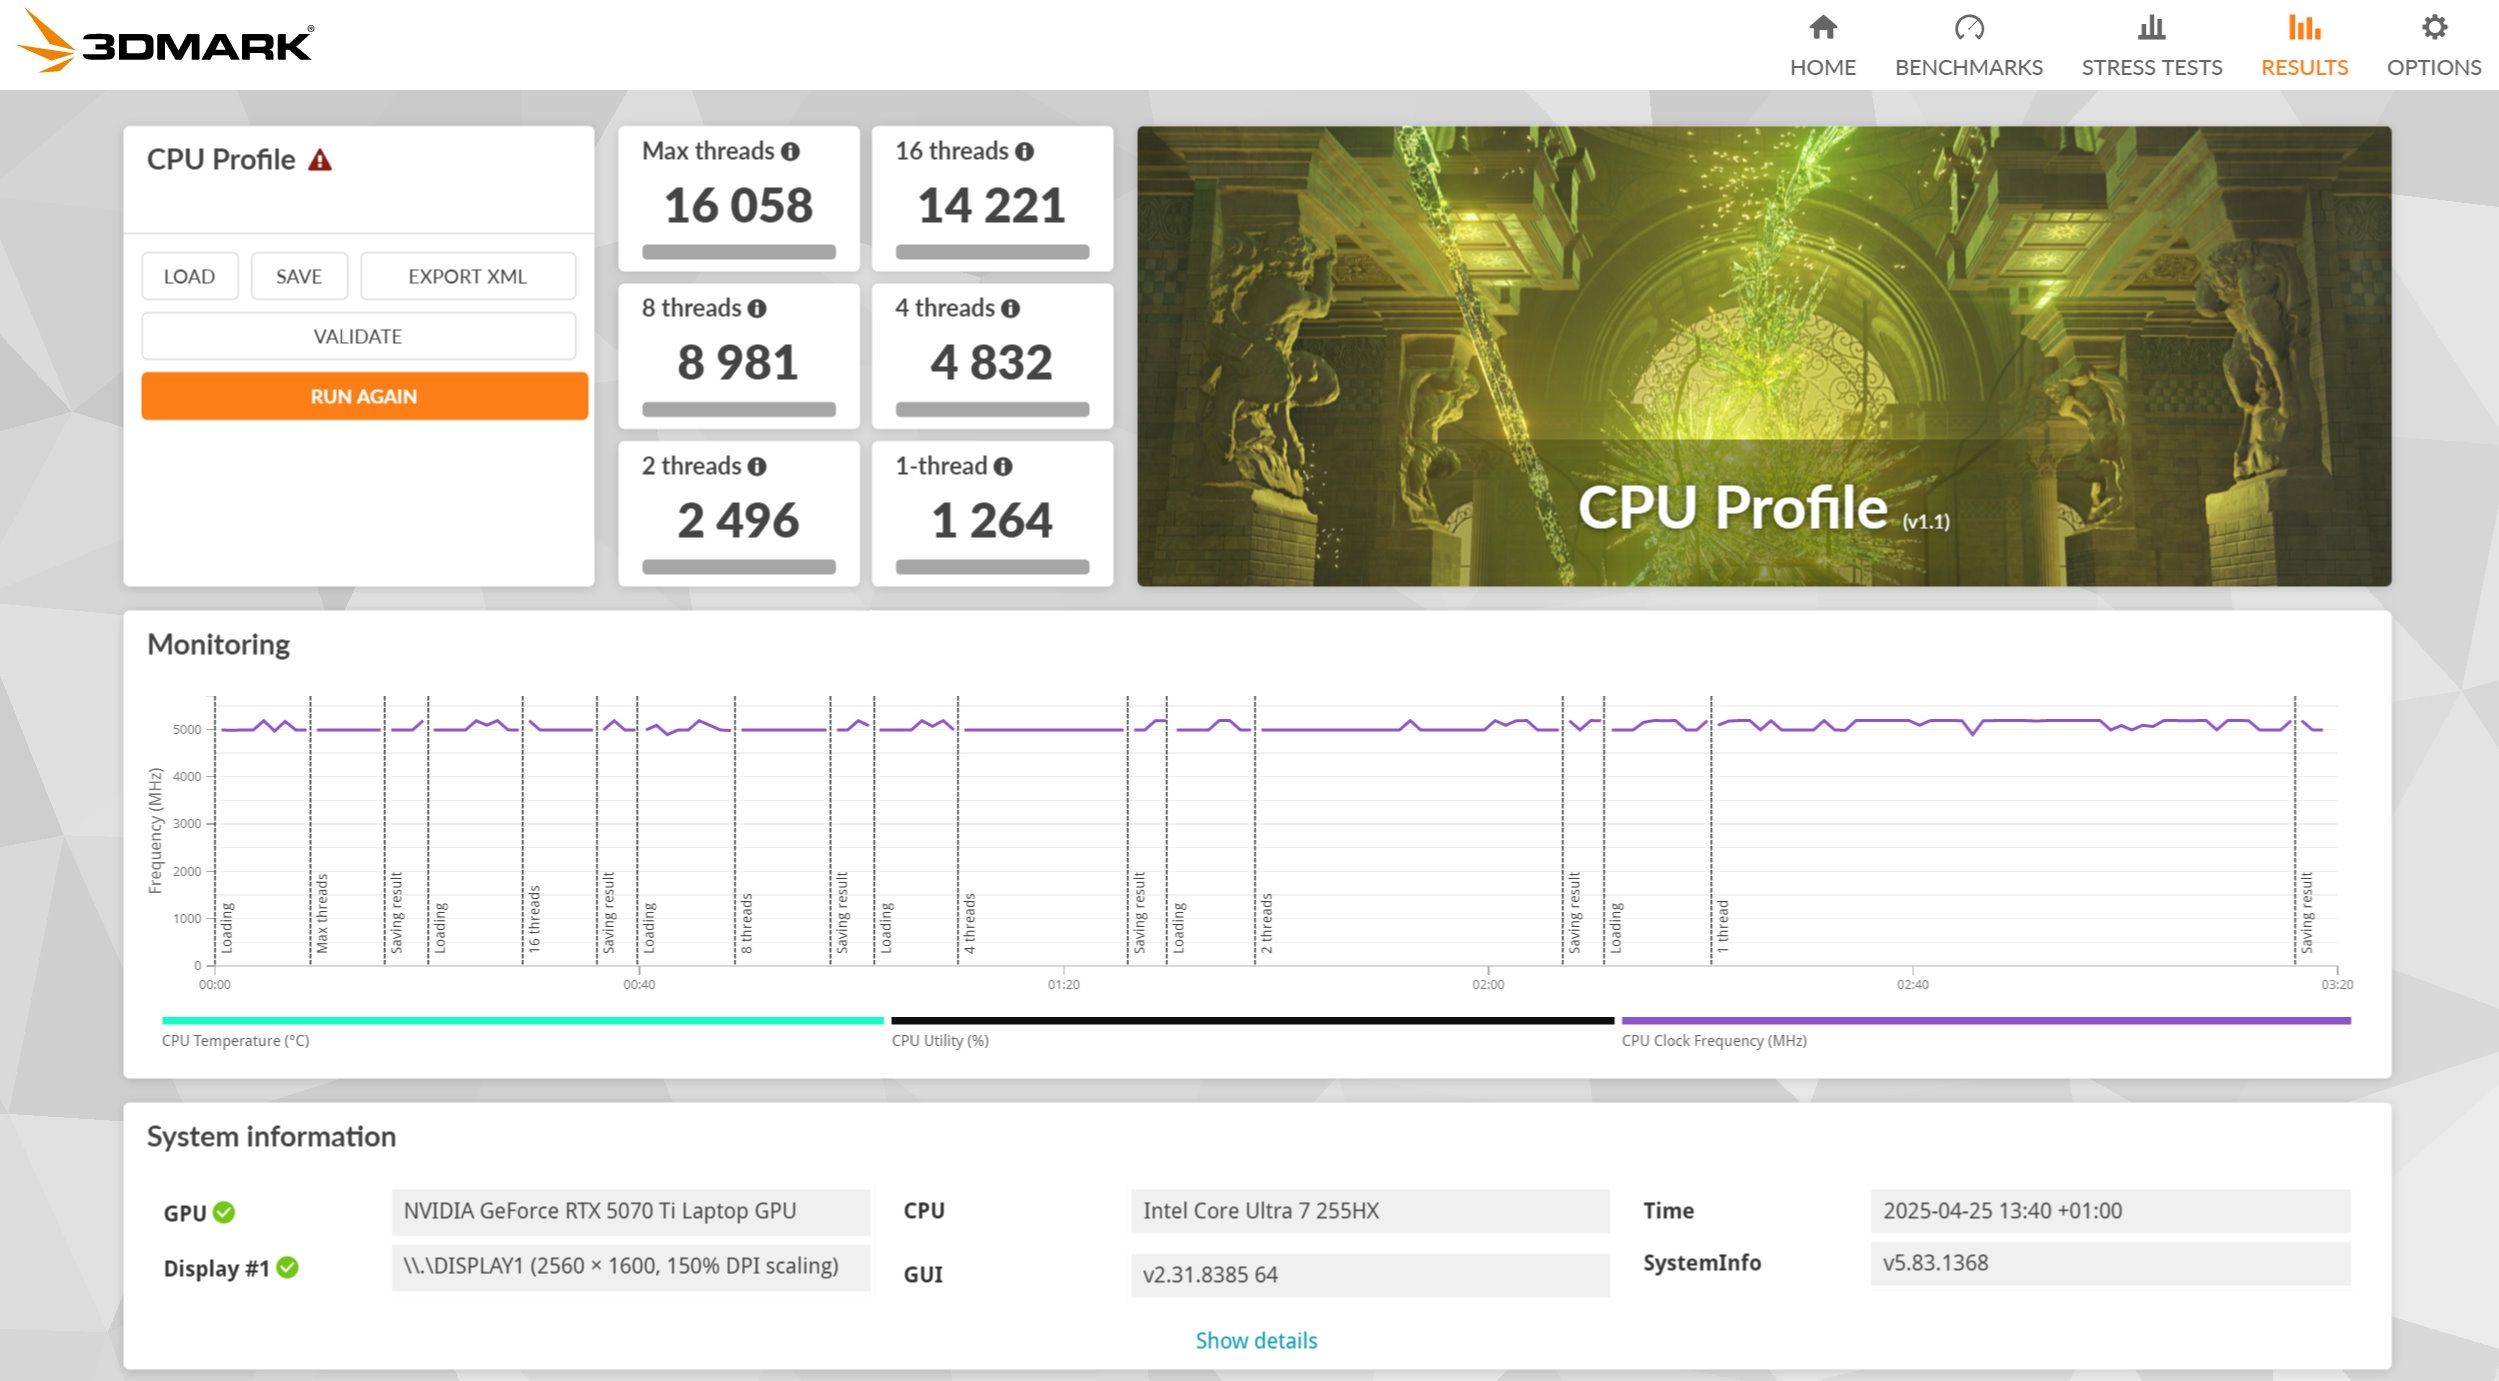2499x1381 pixels.
Task: Click the System information heading
Action: click(271, 1137)
